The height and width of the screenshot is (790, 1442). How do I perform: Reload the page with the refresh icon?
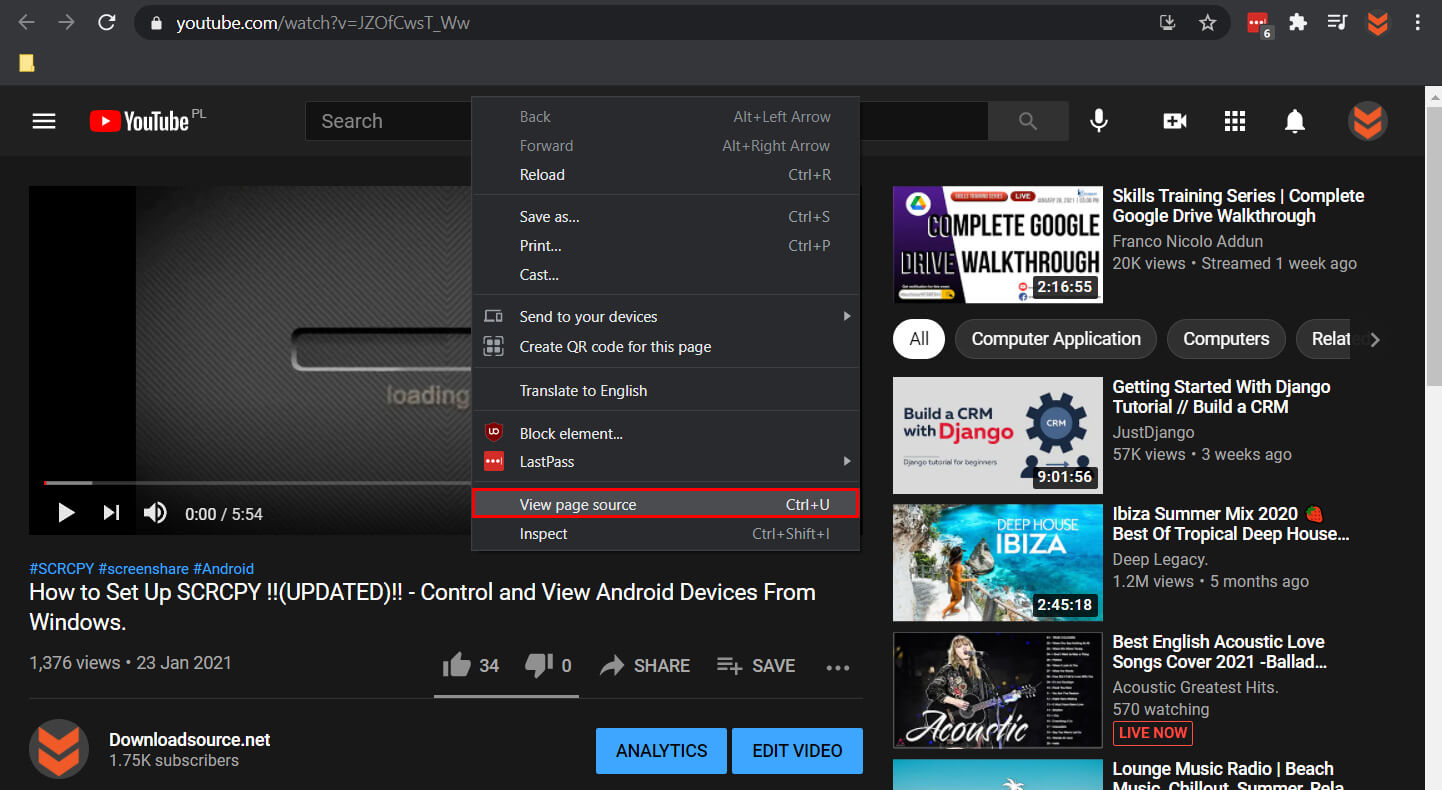point(107,22)
